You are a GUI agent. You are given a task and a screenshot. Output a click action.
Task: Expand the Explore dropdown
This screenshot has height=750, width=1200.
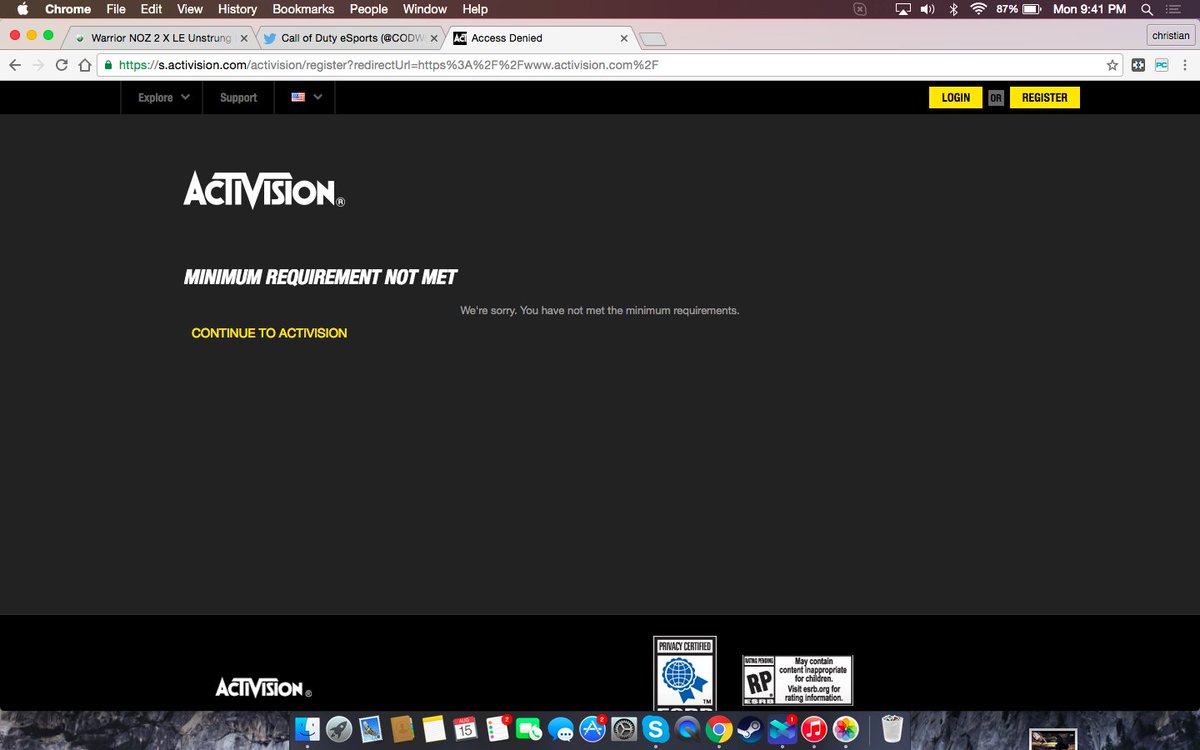[x=163, y=97]
